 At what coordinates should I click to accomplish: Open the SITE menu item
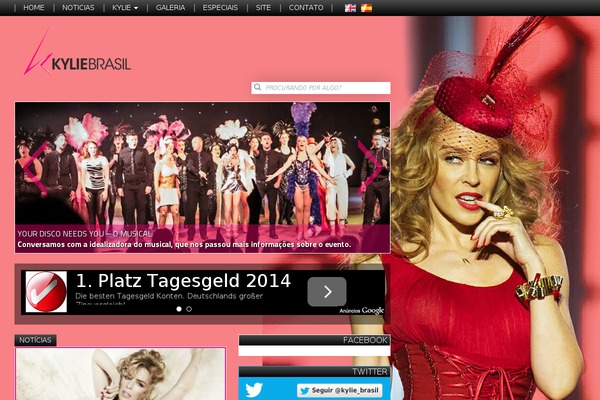coord(263,7)
